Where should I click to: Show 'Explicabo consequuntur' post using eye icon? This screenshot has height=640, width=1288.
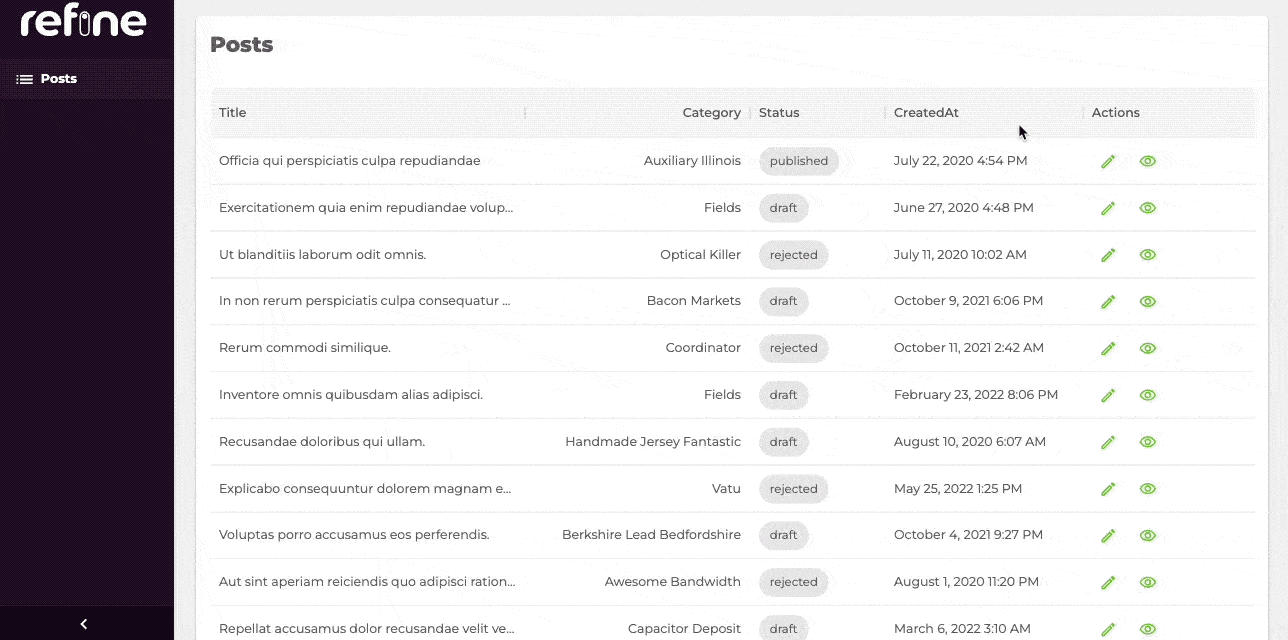(1148, 489)
